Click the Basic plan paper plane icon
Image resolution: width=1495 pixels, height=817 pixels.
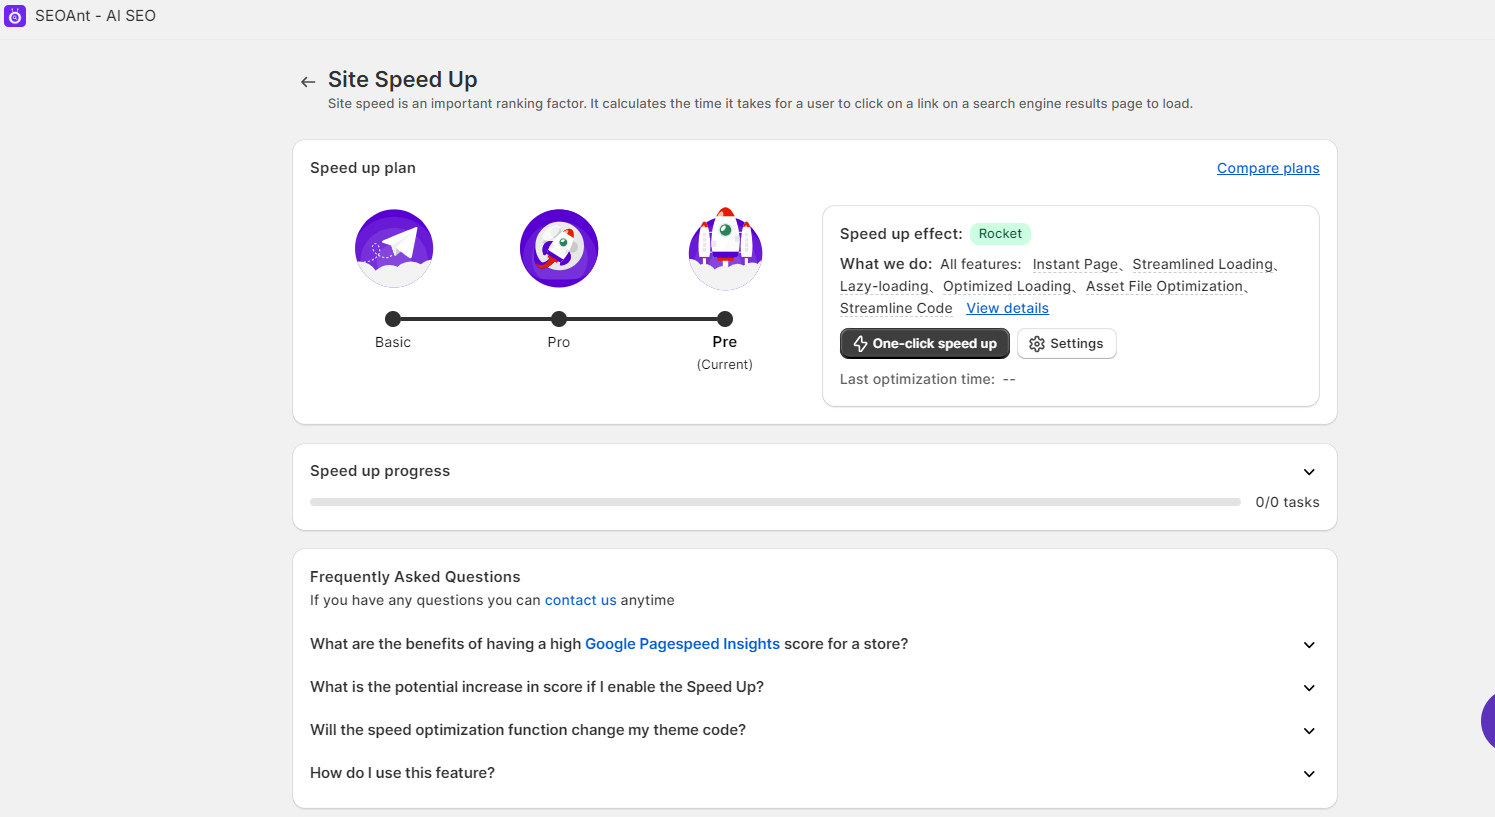click(394, 248)
